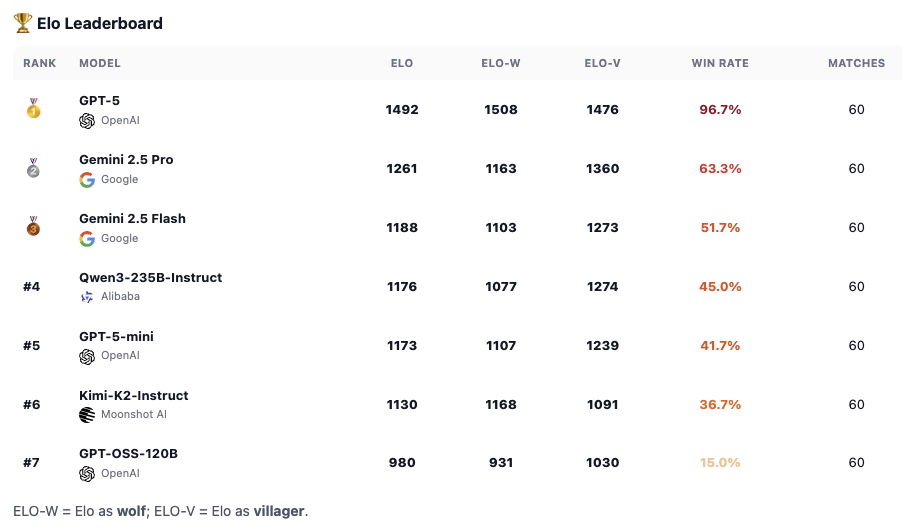
Task: Click the #7 rank cell
Action: 32,463
